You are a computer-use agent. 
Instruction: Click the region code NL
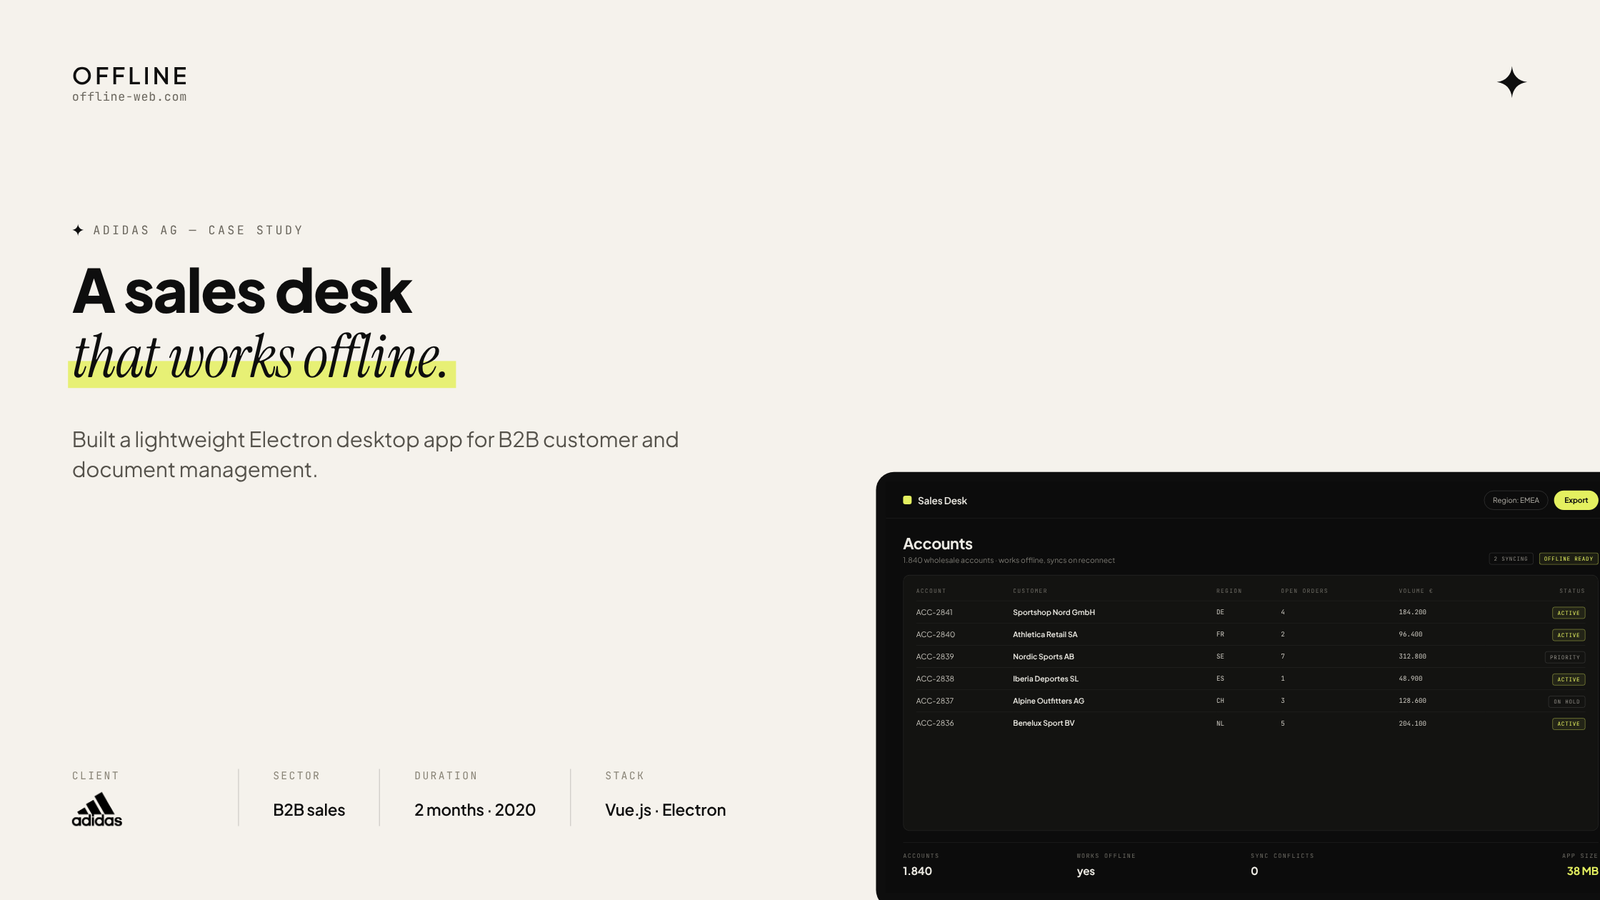[x=1220, y=723]
